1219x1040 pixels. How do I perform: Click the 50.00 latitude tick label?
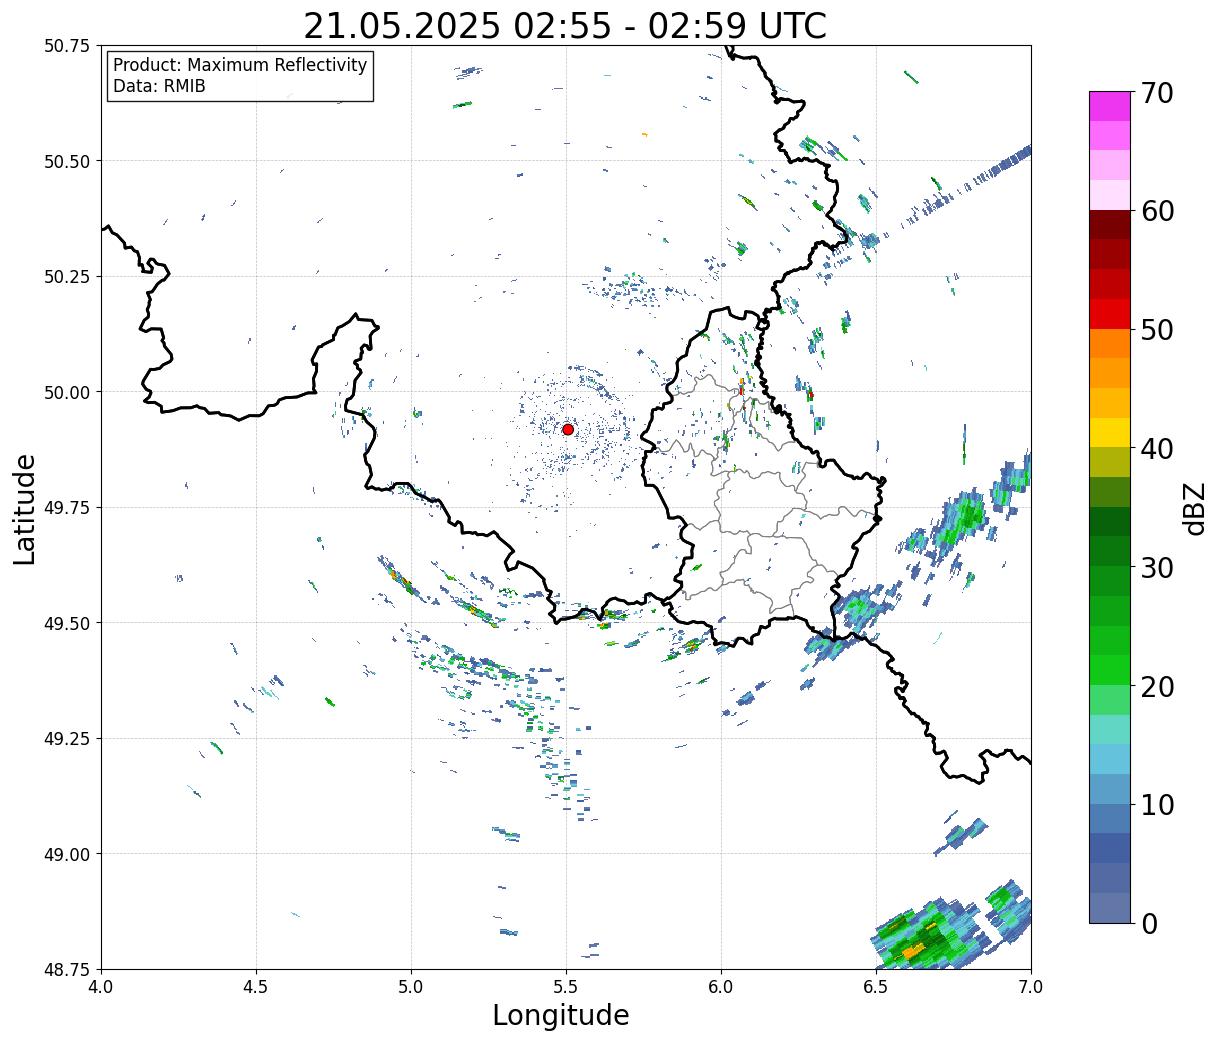pyautogui.click(x=66, y=392)
